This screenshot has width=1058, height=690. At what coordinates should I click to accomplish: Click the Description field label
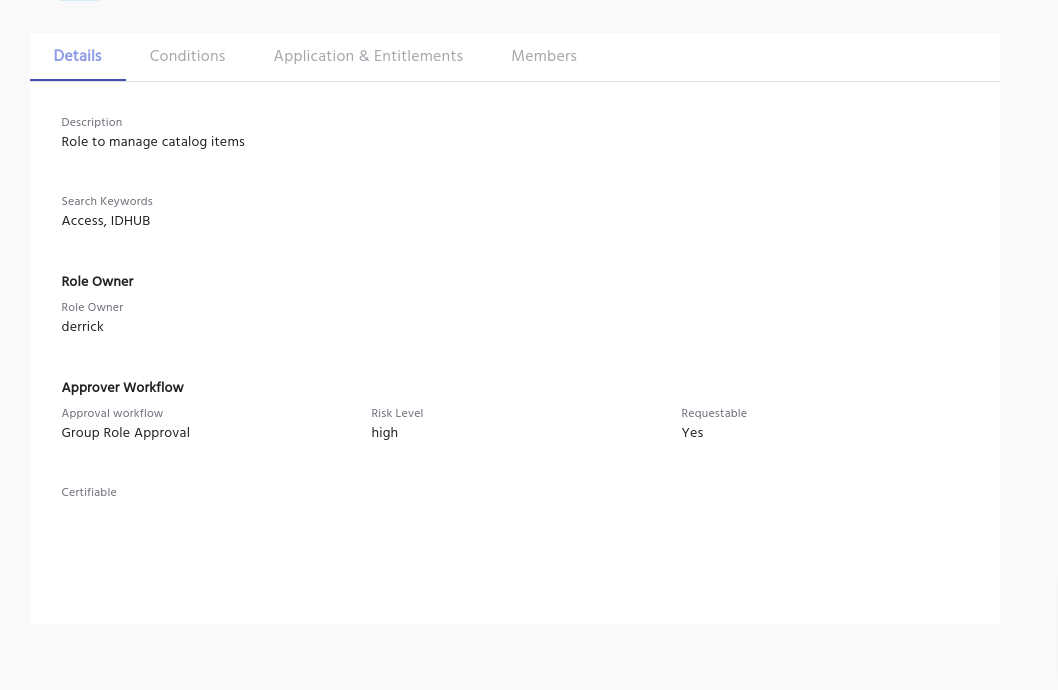[92, 122]
